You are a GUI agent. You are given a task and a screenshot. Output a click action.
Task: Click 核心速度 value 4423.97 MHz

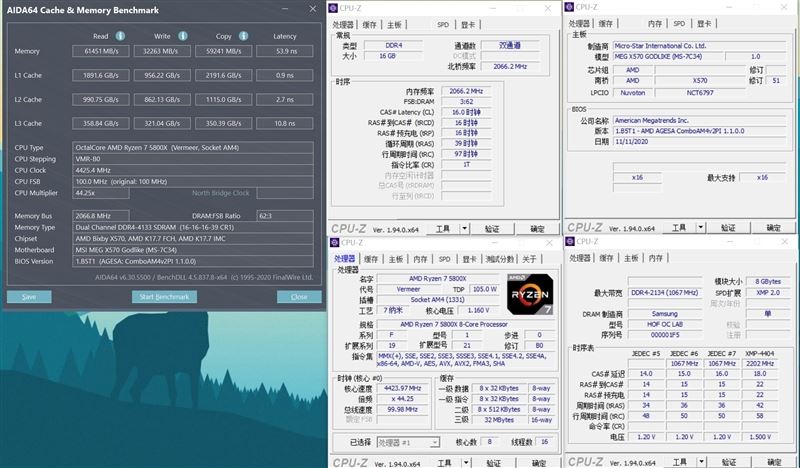click(403, 388)
